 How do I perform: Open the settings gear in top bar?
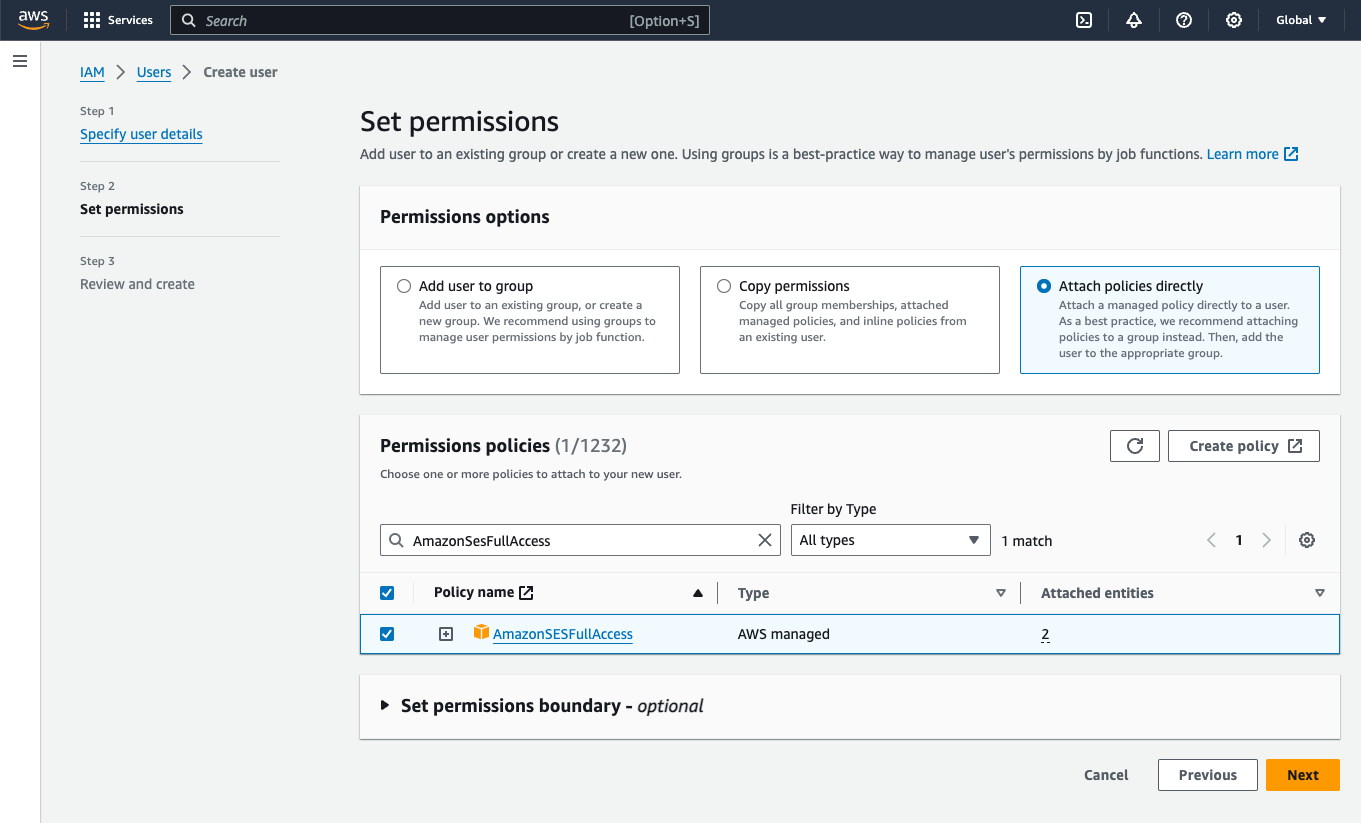(1234, 20)
